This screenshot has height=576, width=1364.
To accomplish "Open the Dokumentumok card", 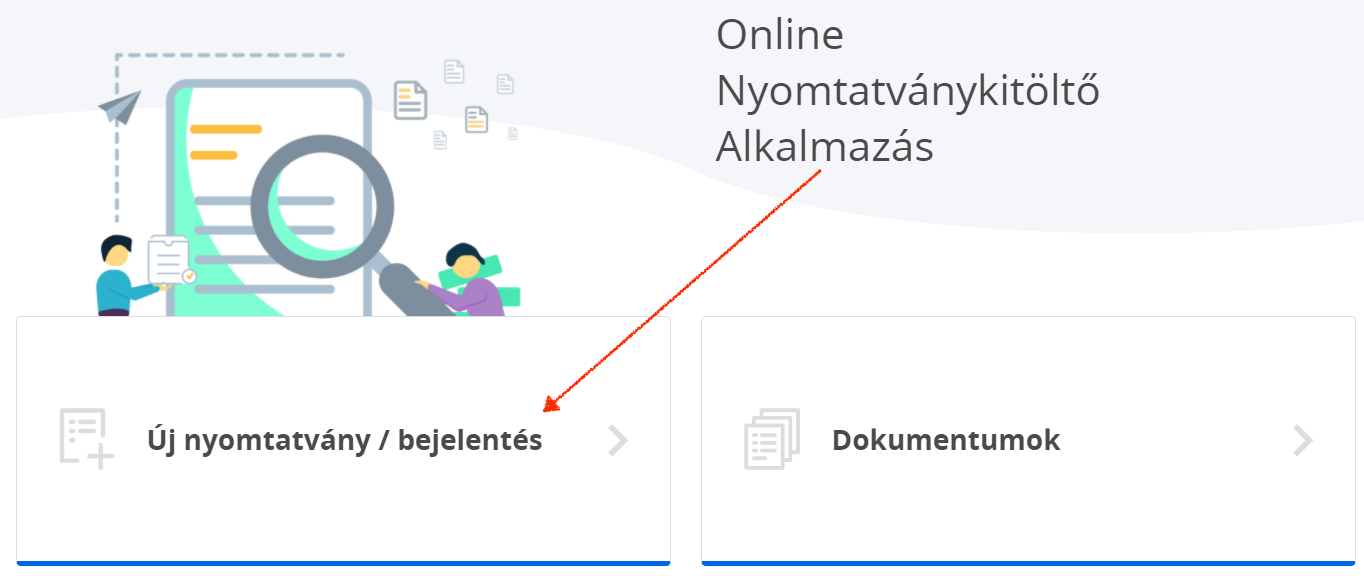I will (x=1028, y=441).
